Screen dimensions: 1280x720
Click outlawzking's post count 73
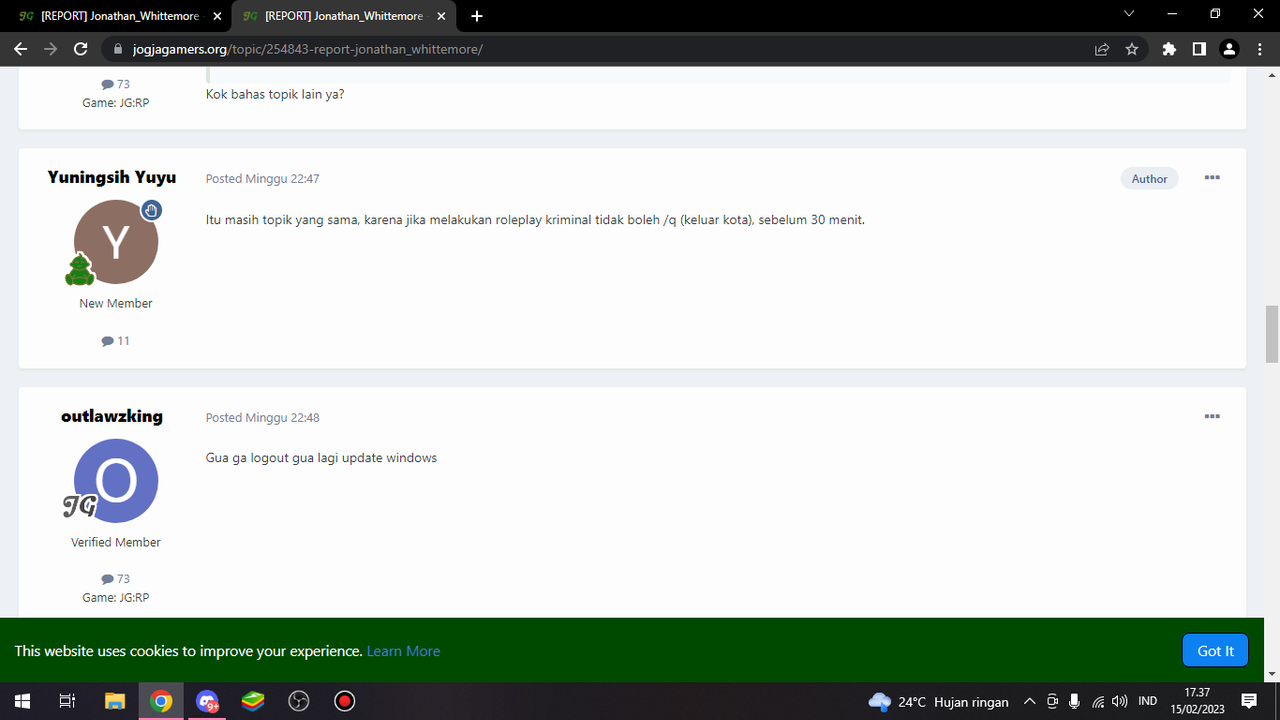click(116, 579)
